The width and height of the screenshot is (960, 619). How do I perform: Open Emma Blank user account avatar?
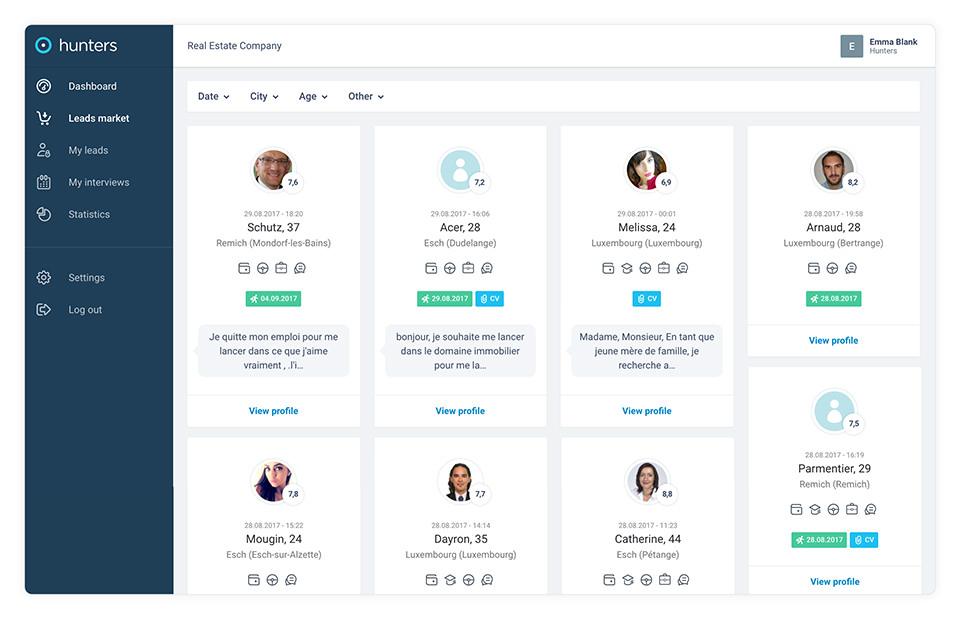pos(851,46)
